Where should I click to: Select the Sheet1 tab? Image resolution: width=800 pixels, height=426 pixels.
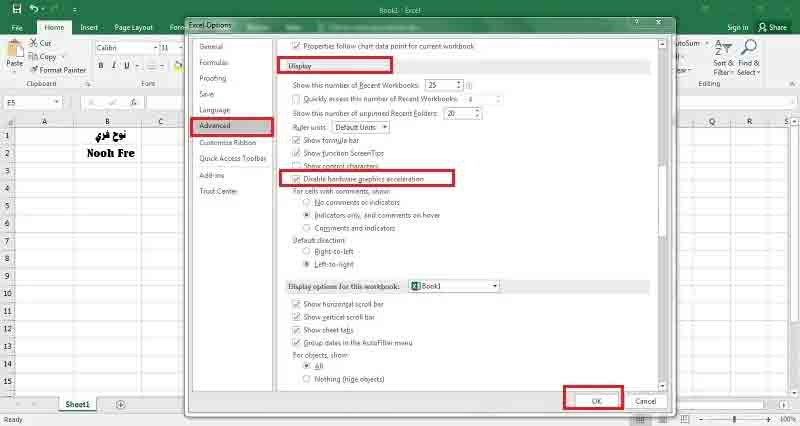[78, 404]
